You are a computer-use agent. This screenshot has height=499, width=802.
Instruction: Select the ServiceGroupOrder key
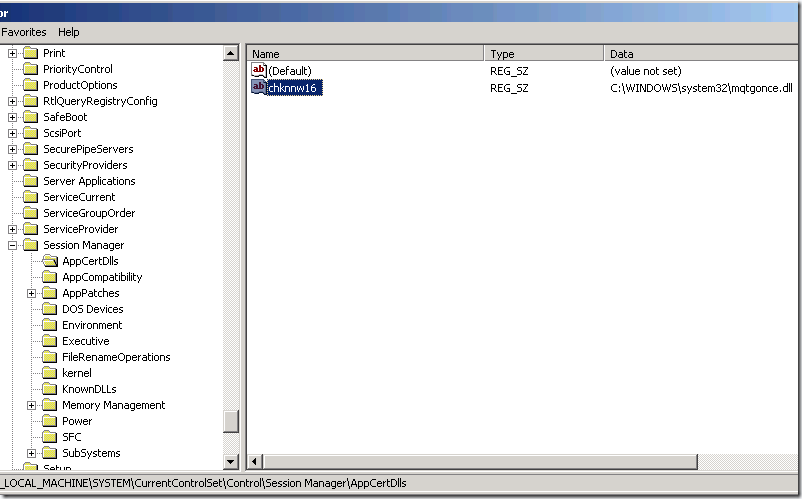coord(88,213)
